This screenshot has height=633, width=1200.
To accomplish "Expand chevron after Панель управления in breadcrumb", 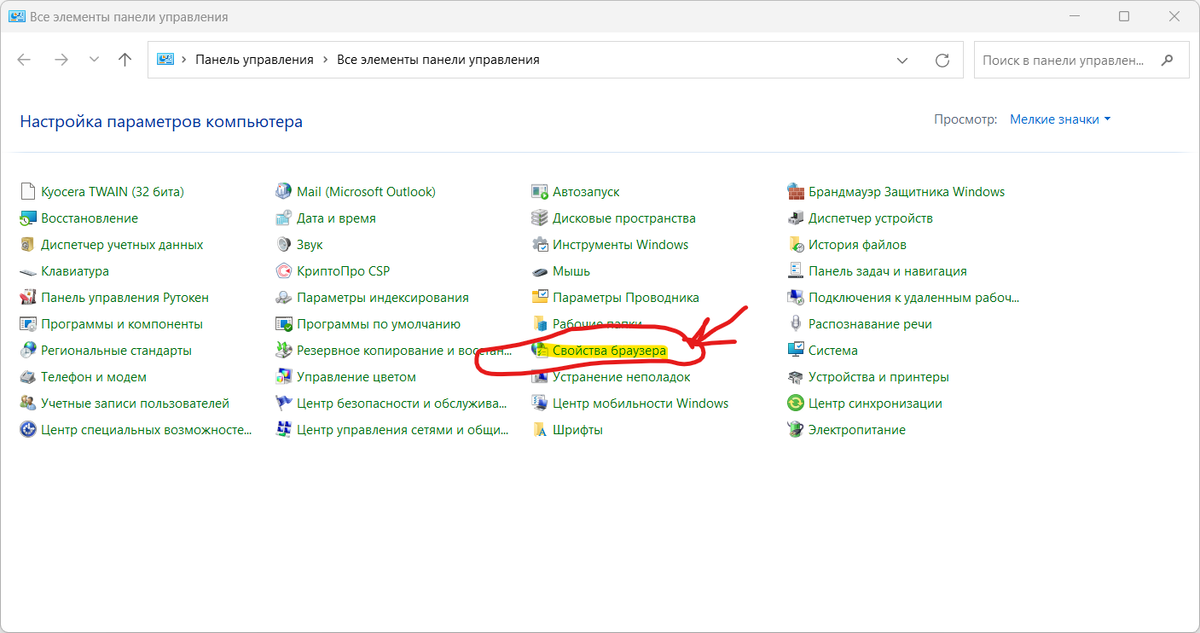I will coord(324,60).
